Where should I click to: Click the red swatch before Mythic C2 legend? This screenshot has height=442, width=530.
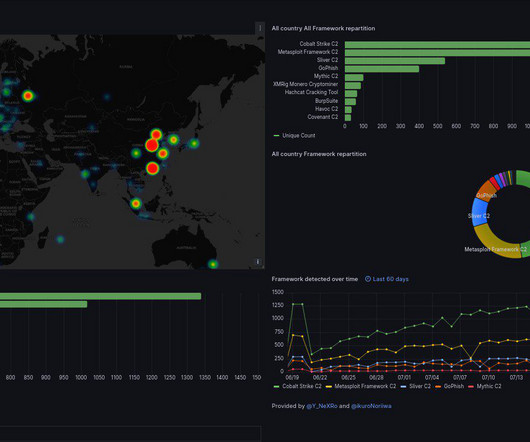[471, 386]
